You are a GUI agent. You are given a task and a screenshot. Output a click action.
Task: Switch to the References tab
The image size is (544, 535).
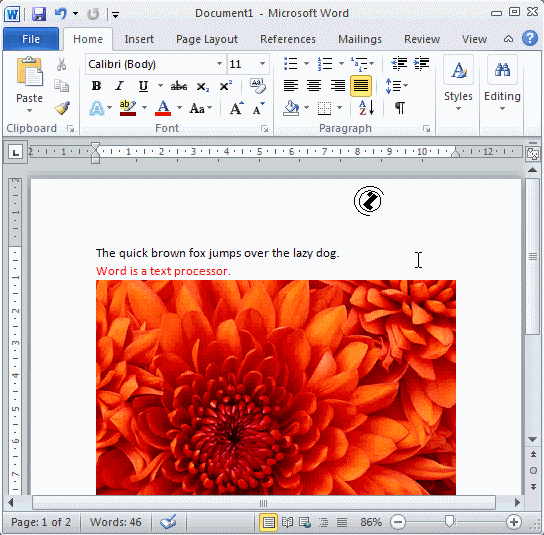288,39
